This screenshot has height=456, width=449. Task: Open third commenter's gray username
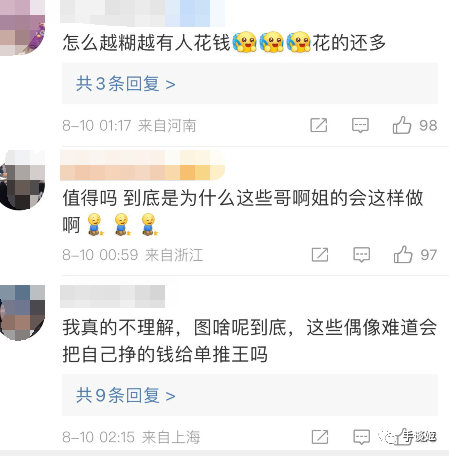point(112,296)
